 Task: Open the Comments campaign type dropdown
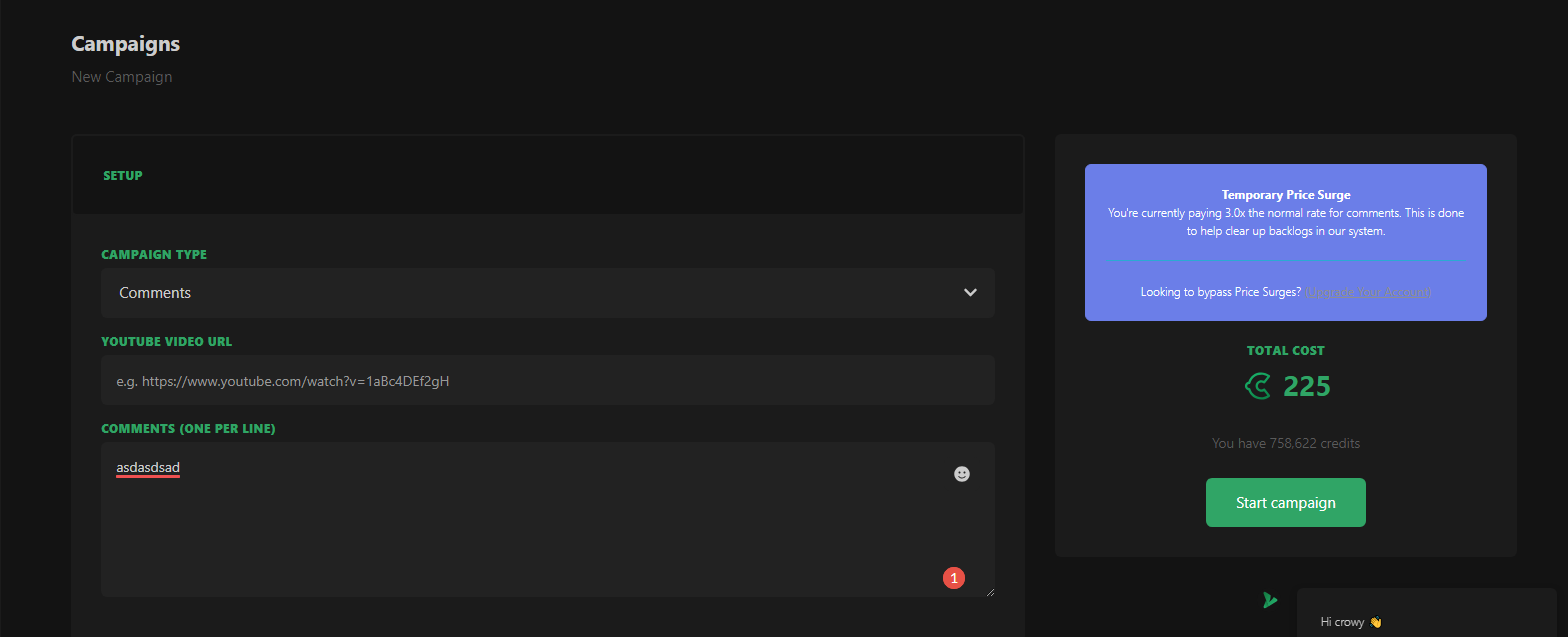(x=547, y=293)
